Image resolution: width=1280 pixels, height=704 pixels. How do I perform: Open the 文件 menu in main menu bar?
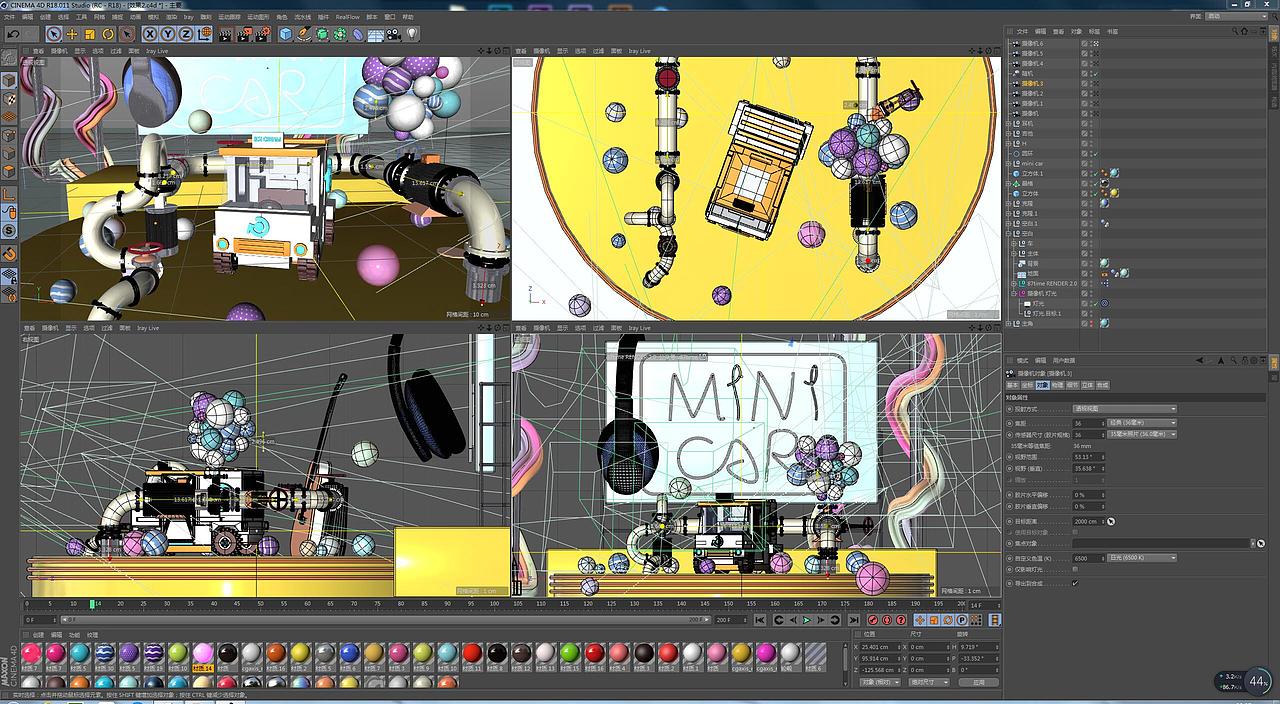pos(10,17)
